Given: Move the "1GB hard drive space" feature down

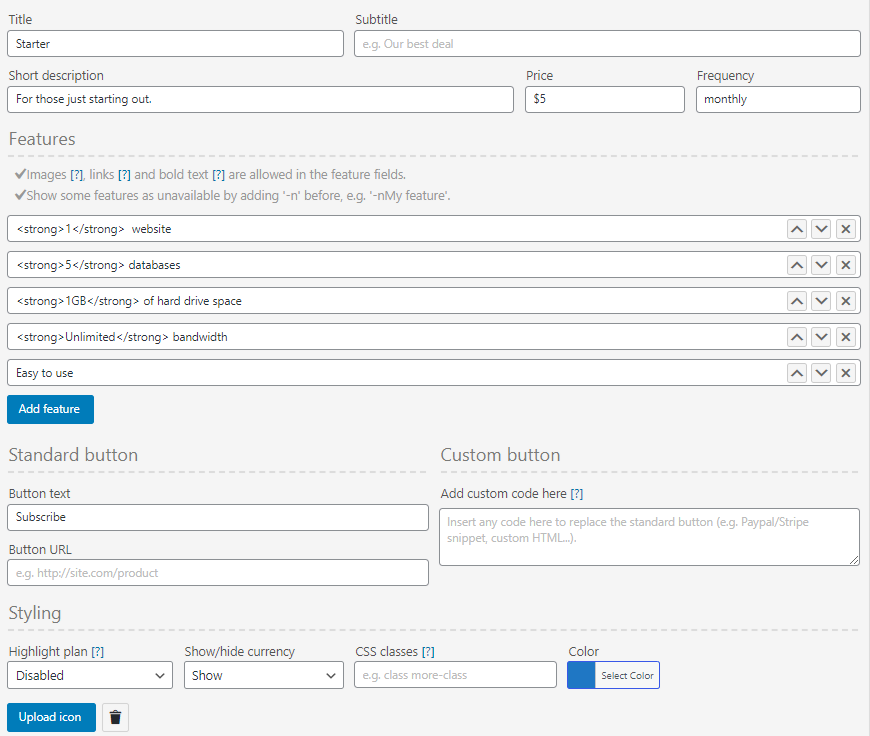Looking at the screenshot, I should click(x=821, y=300).
